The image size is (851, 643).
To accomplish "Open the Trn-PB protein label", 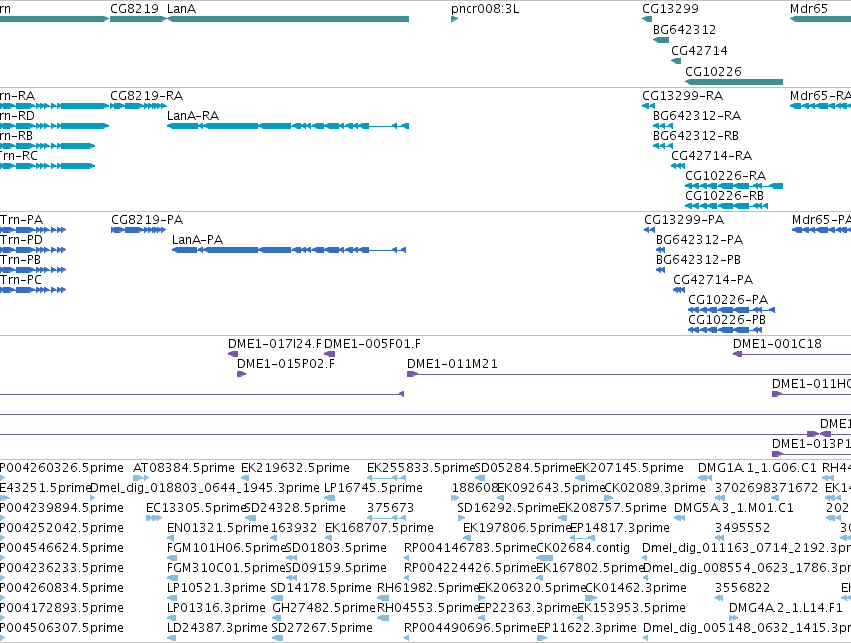I will (21, 260).
